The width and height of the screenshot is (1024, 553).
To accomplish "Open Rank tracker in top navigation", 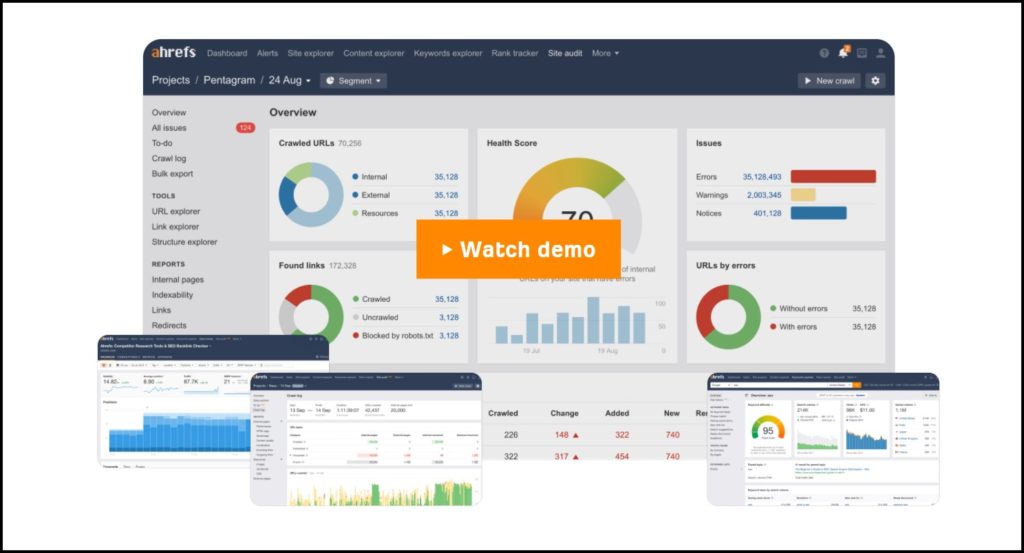I will (515, 53).
